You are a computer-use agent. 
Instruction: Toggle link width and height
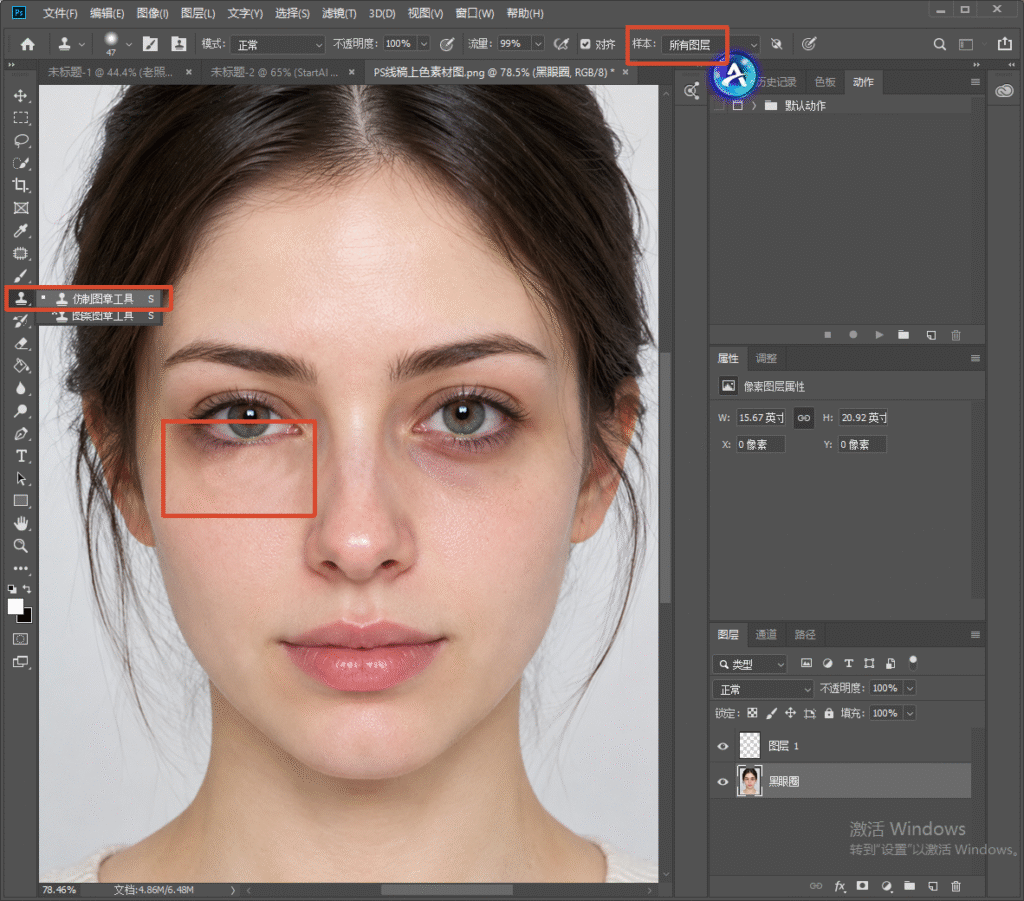[803, 418]
